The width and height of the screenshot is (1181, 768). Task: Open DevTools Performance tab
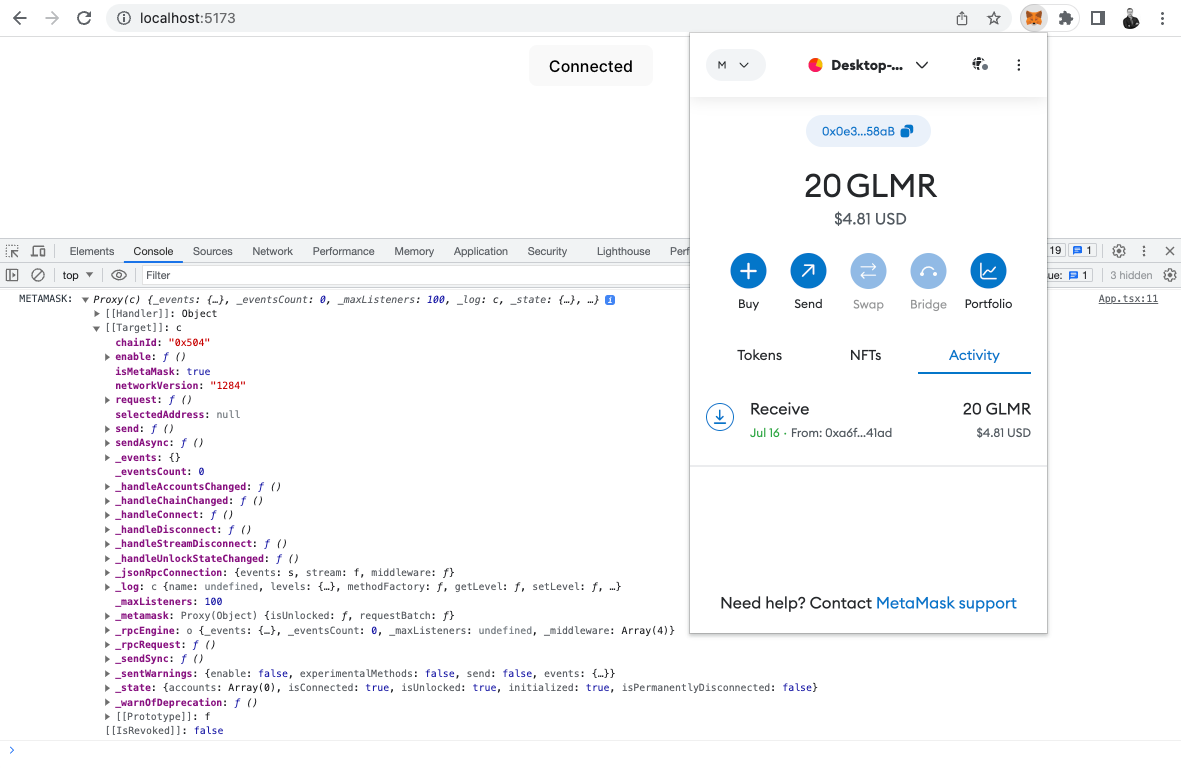point(343,251)
